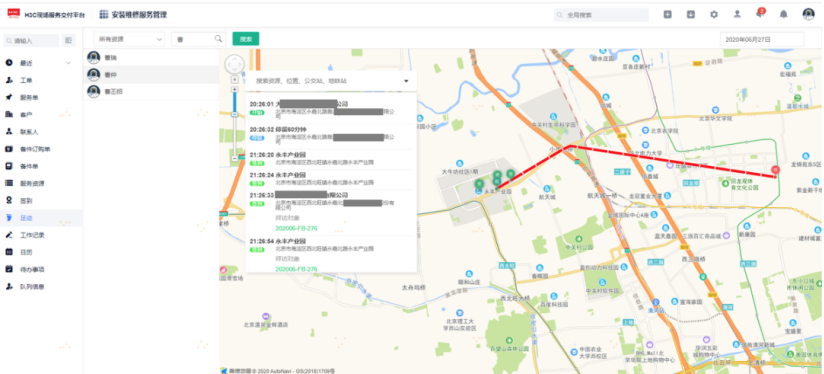Toggle the sidebar collapse icon beside search

[x=68, y=40]
